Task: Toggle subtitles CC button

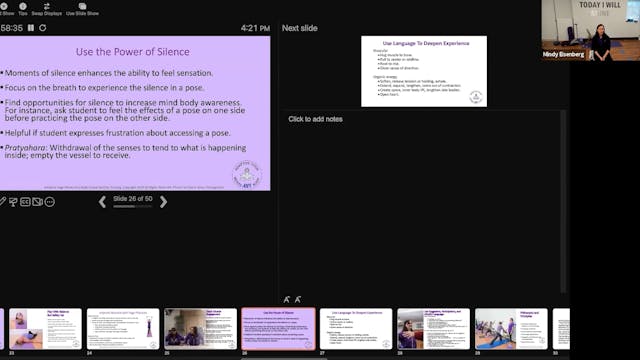Action: 25,202
